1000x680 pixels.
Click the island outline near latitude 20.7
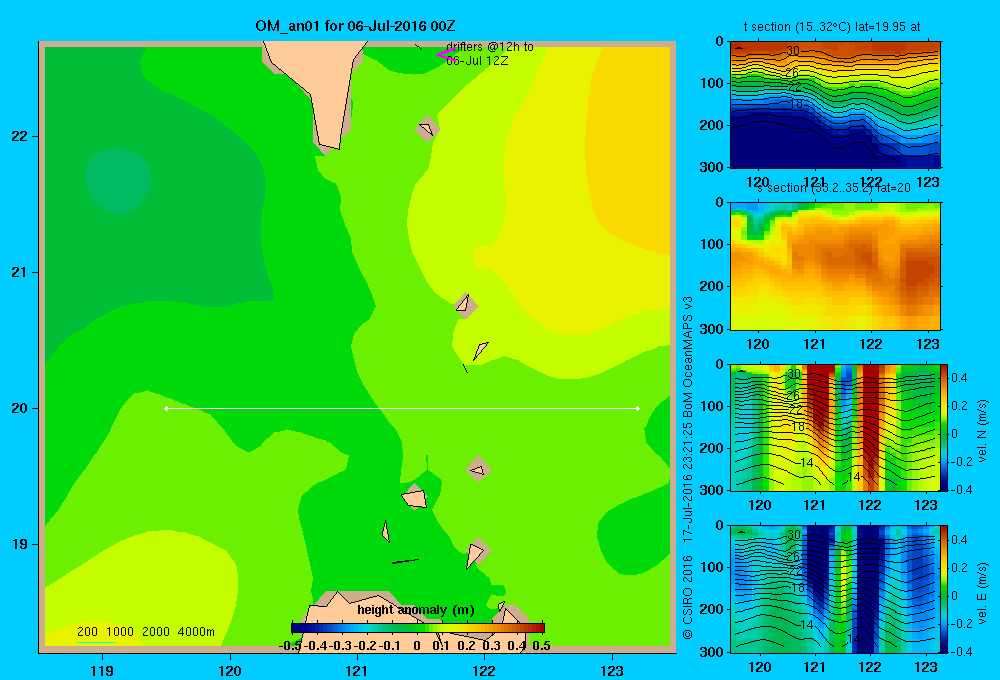(465, 305)
